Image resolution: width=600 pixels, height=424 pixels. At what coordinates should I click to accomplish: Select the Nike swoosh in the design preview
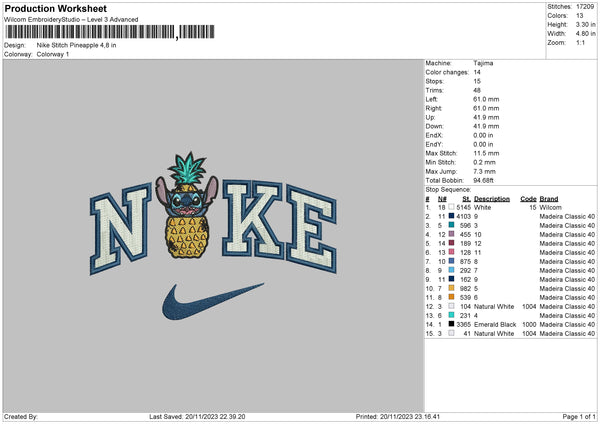pyautogui.click(x=213, y=302)
